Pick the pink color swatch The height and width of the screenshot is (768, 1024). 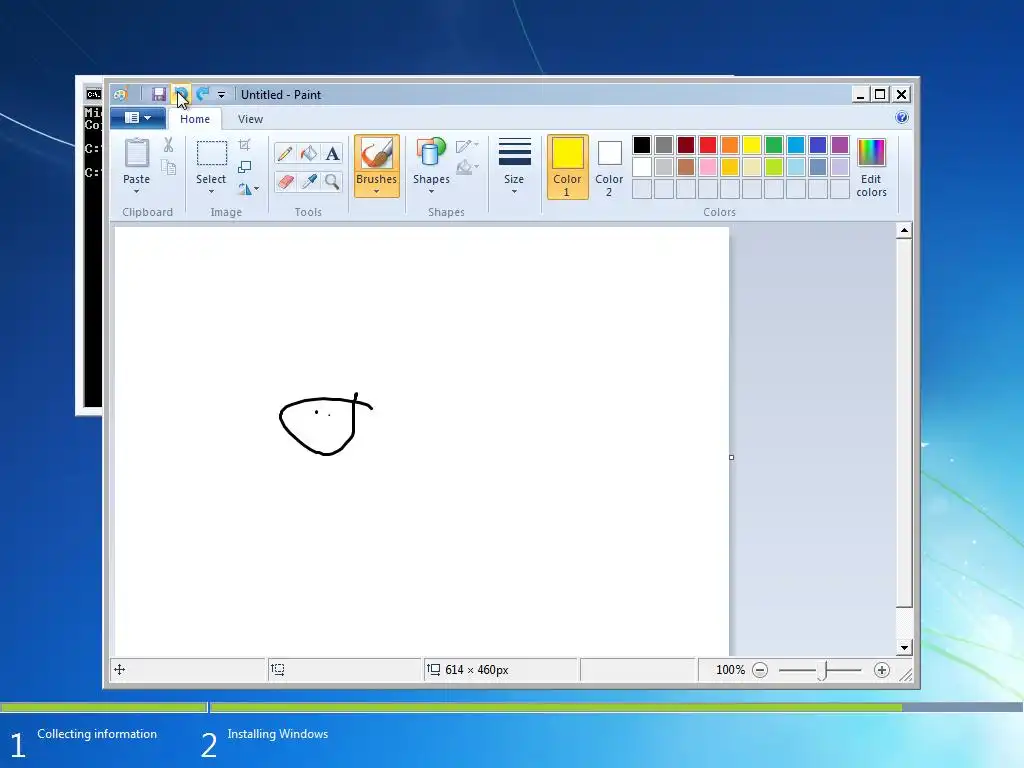pos(708,167)
